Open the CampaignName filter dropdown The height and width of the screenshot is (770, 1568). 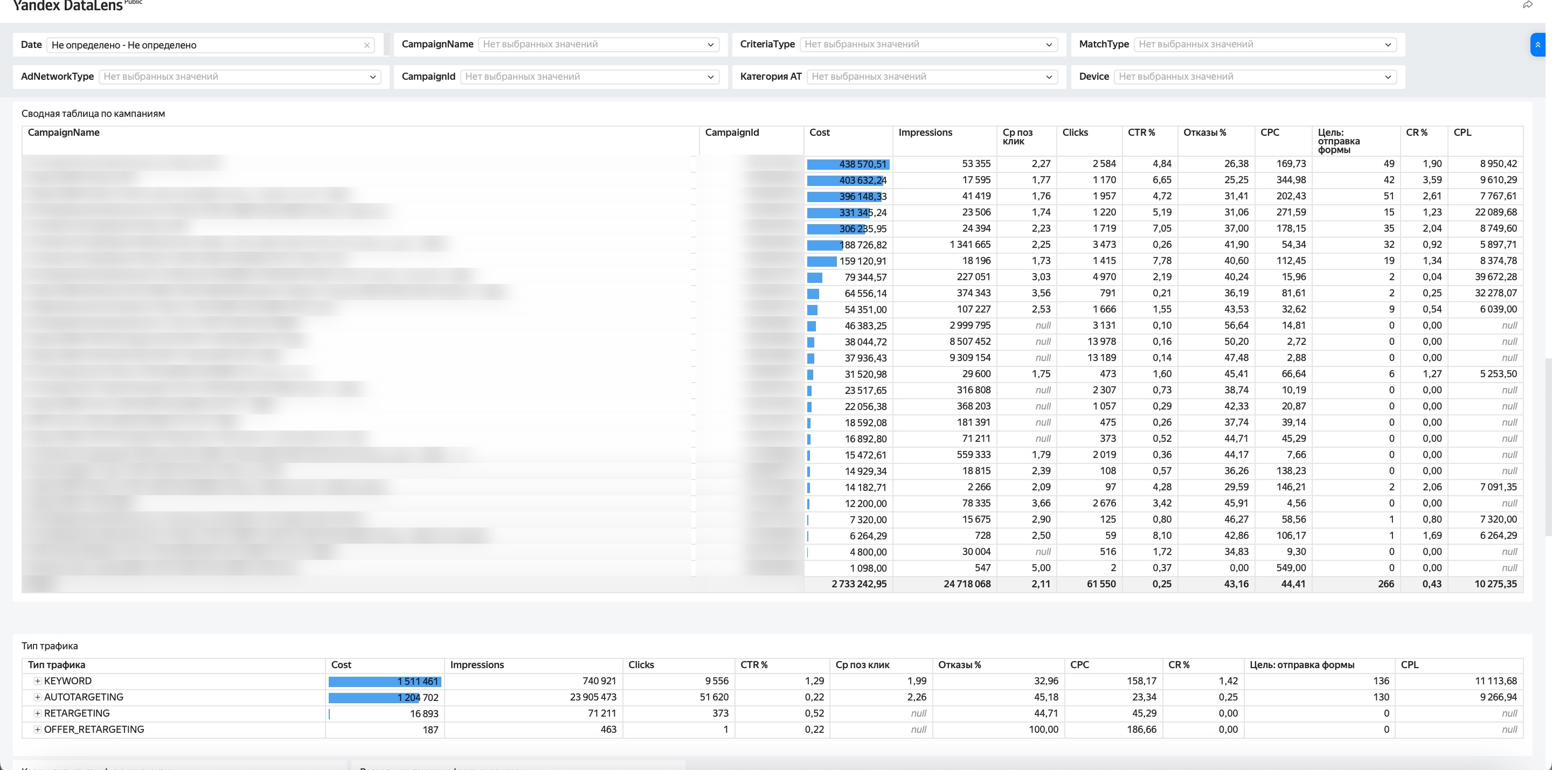point(598,44)
